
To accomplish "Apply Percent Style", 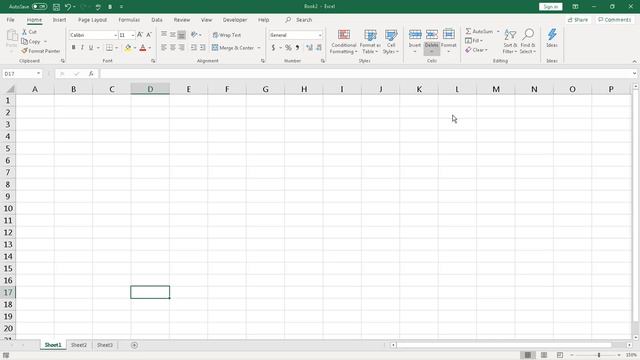I will tap(288, 48).
